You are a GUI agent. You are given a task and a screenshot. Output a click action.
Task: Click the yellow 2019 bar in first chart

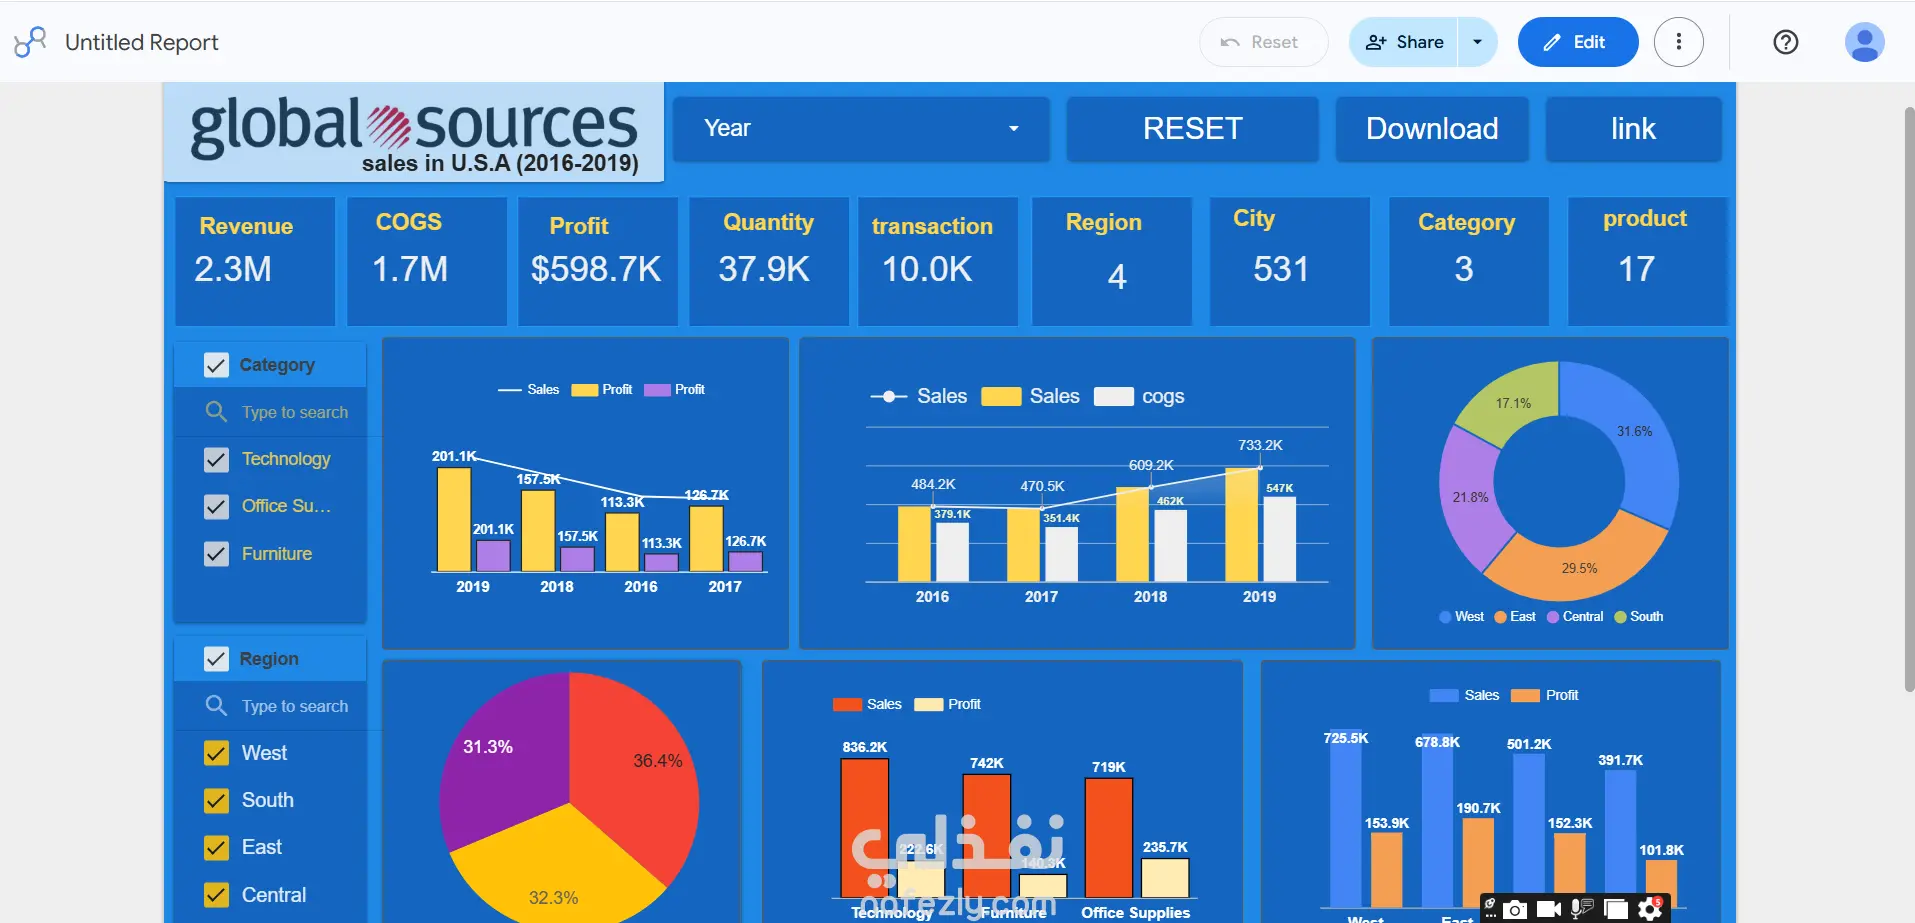pyautogui.click(x=454, y=520)
